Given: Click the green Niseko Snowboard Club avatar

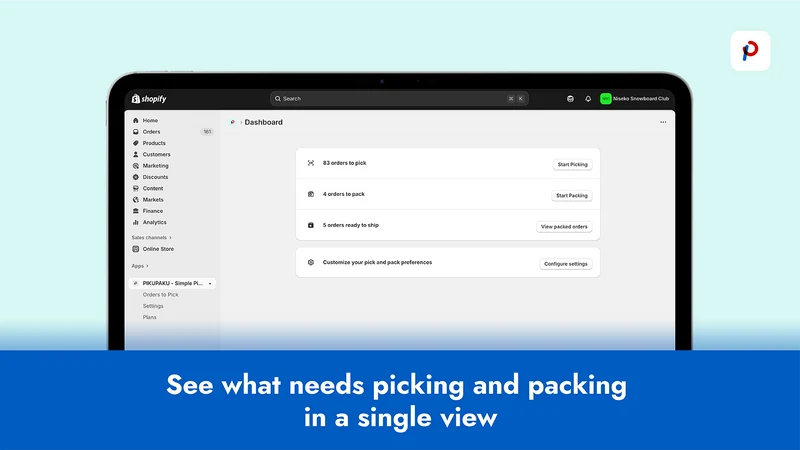Looking at the screenshot, I should pyautogui.click(x=606, y=98).
